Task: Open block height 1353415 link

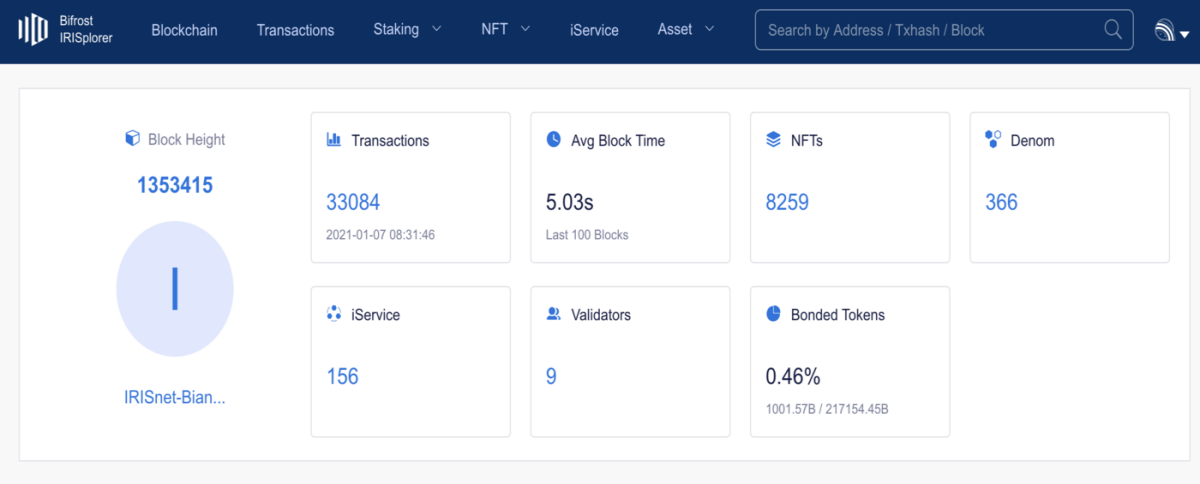Action: pyautogui.click(x=175, y=185)
